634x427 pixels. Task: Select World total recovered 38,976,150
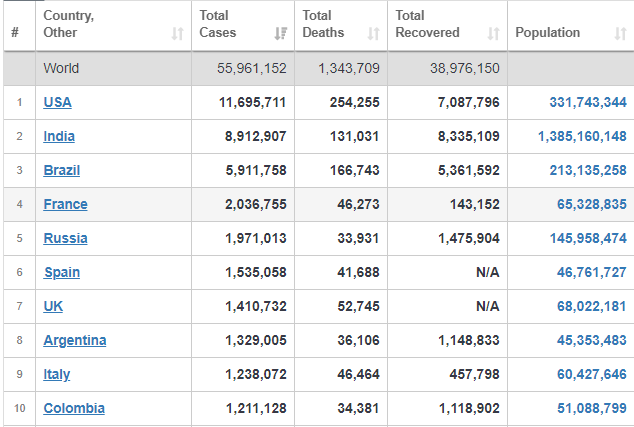point(465,68)
